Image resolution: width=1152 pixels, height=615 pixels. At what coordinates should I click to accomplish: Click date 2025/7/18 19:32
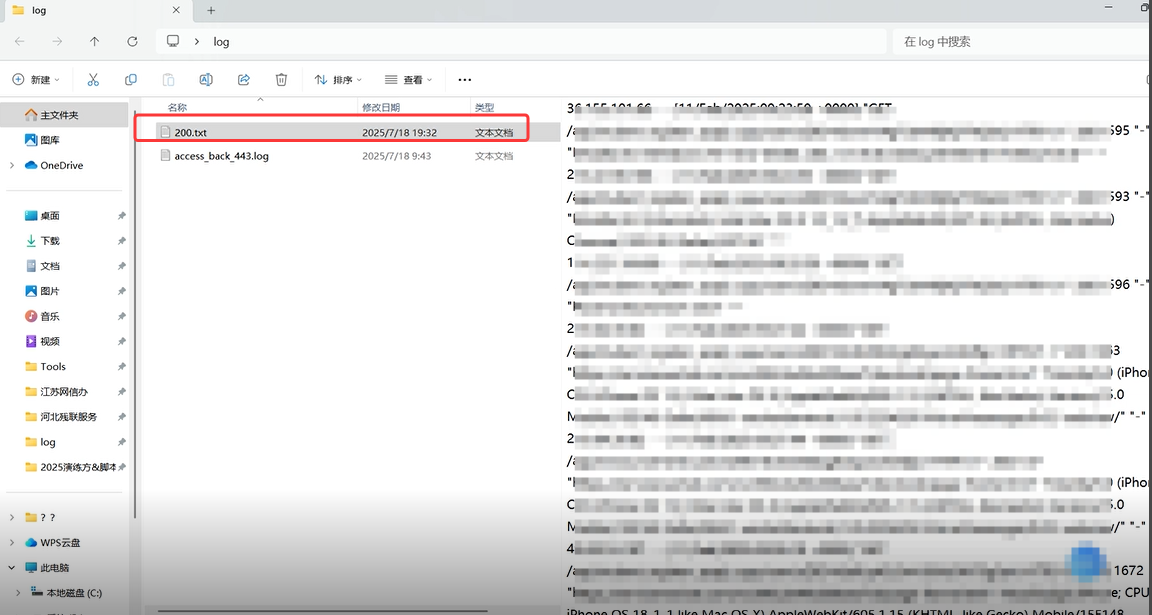400,132
